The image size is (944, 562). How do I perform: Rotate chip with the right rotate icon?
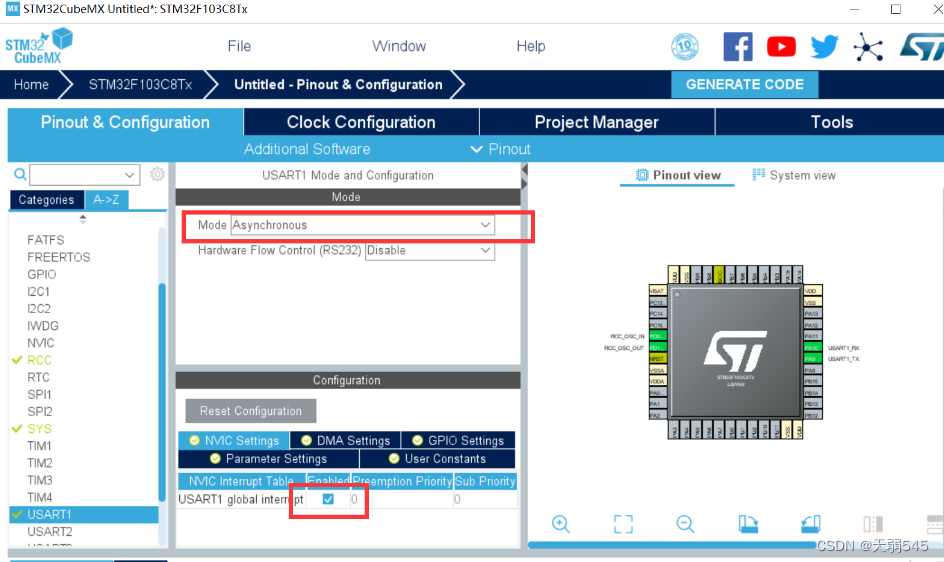[810, 523]
